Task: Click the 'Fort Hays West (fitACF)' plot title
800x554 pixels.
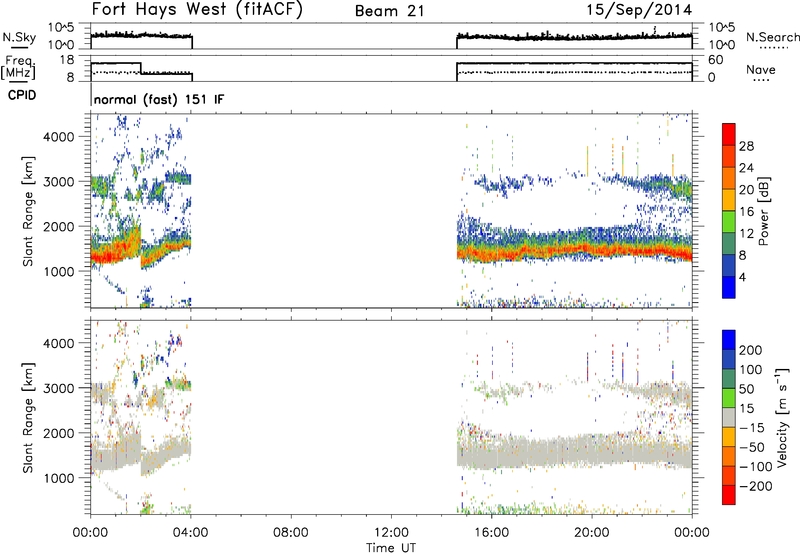Action: point(197,9)
